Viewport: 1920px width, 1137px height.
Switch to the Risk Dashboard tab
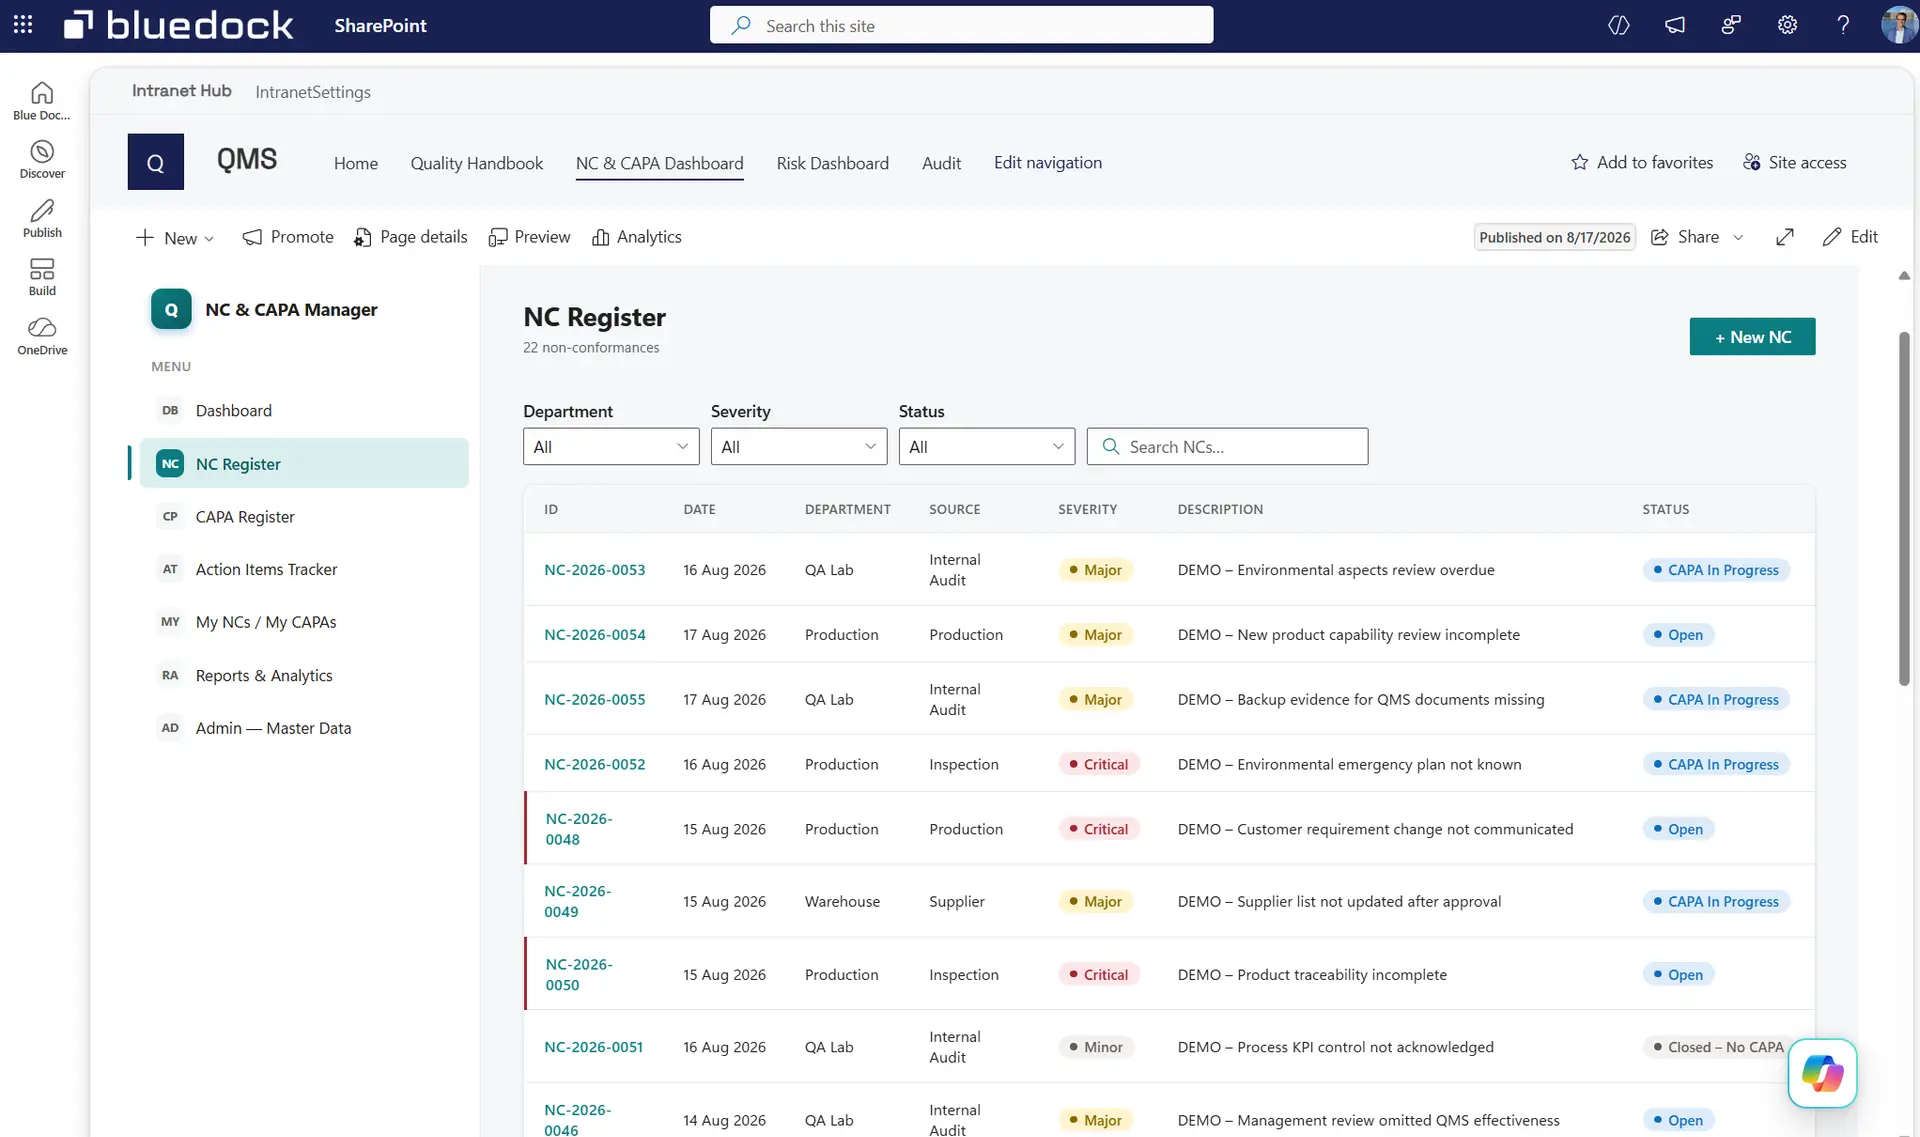click(832, 163)
